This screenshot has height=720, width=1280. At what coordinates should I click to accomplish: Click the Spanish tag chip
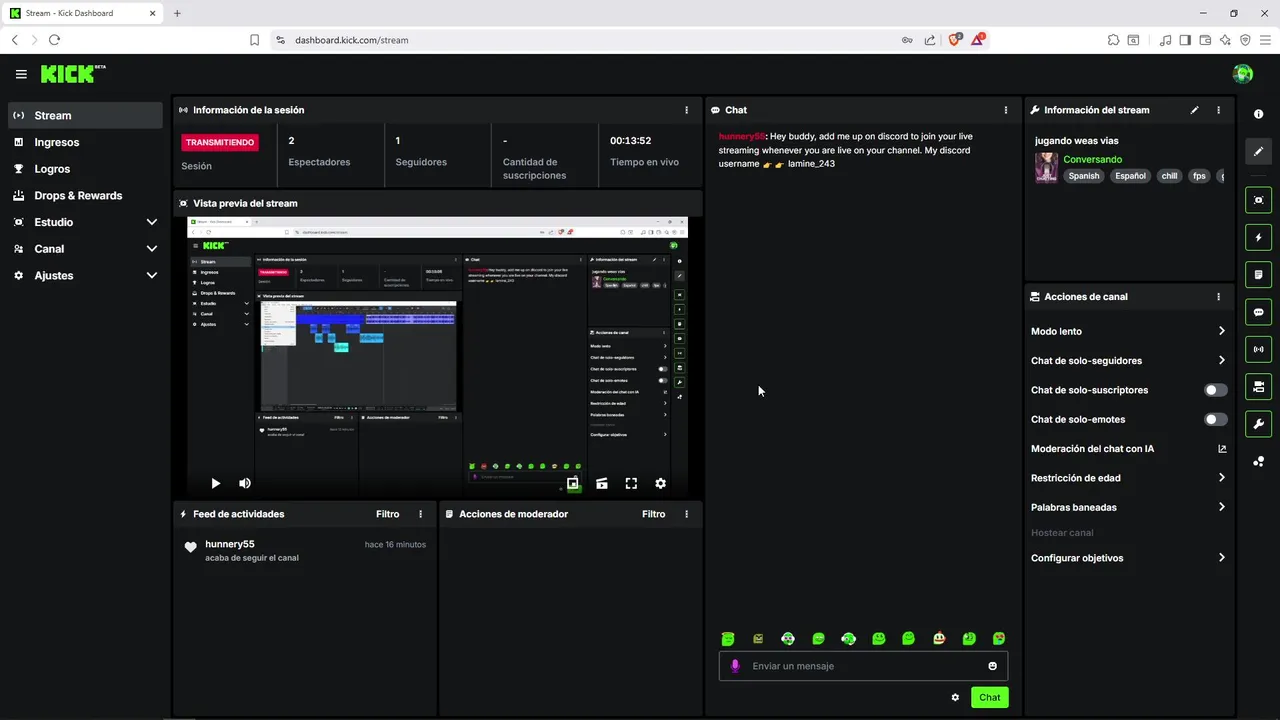[1083, 176]
